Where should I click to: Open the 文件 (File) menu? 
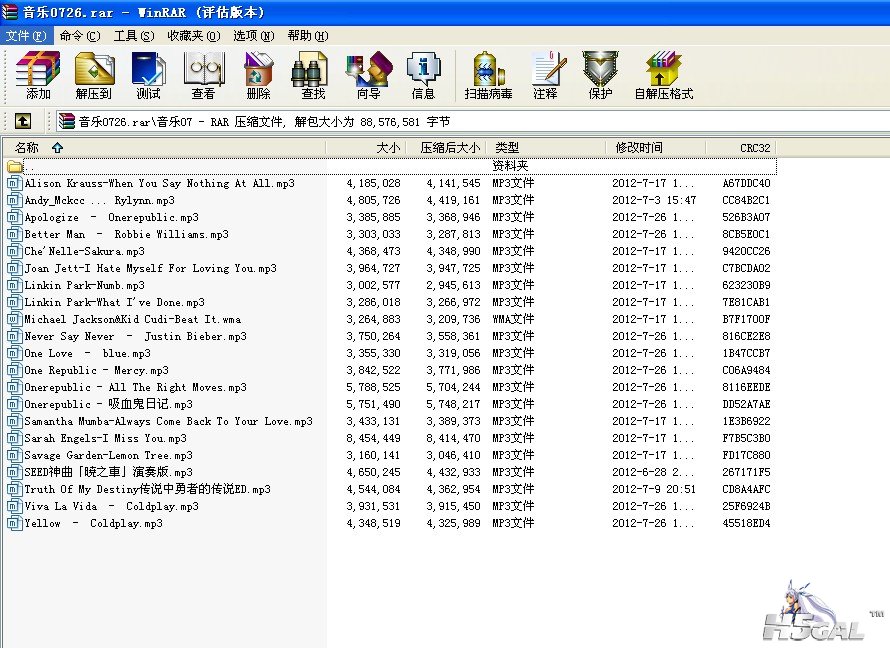[25, 35]
